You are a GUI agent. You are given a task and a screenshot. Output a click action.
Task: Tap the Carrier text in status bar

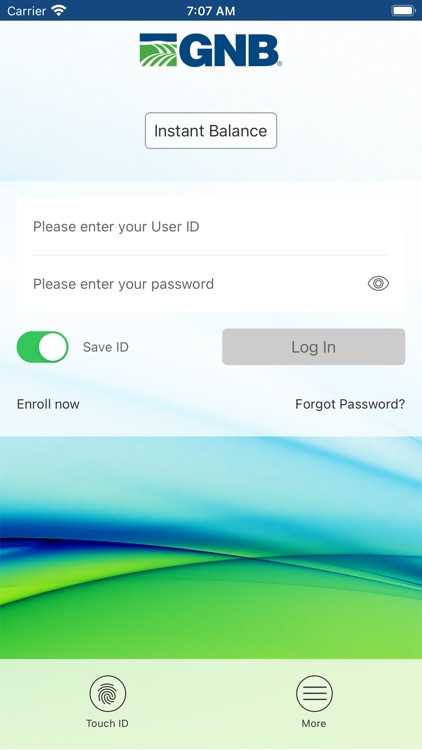pos(26,11)
